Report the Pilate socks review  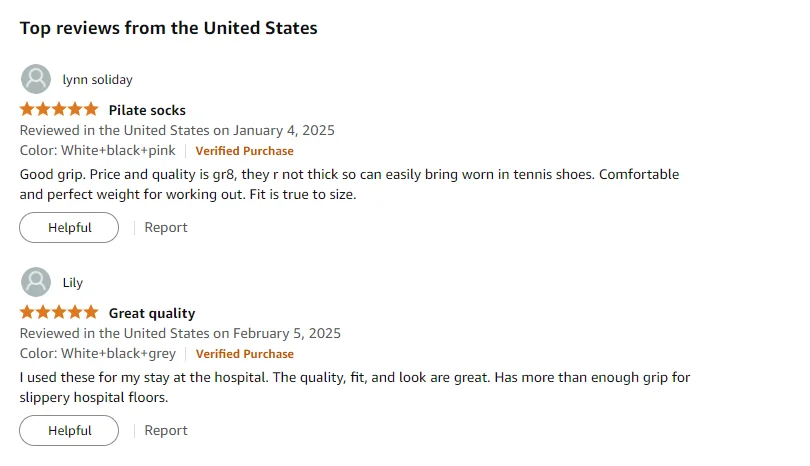click(166, 227)
